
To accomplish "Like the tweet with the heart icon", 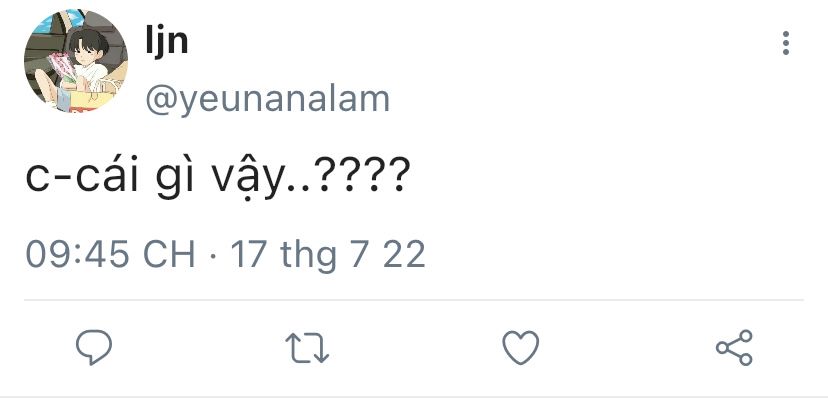I will 520,348.
